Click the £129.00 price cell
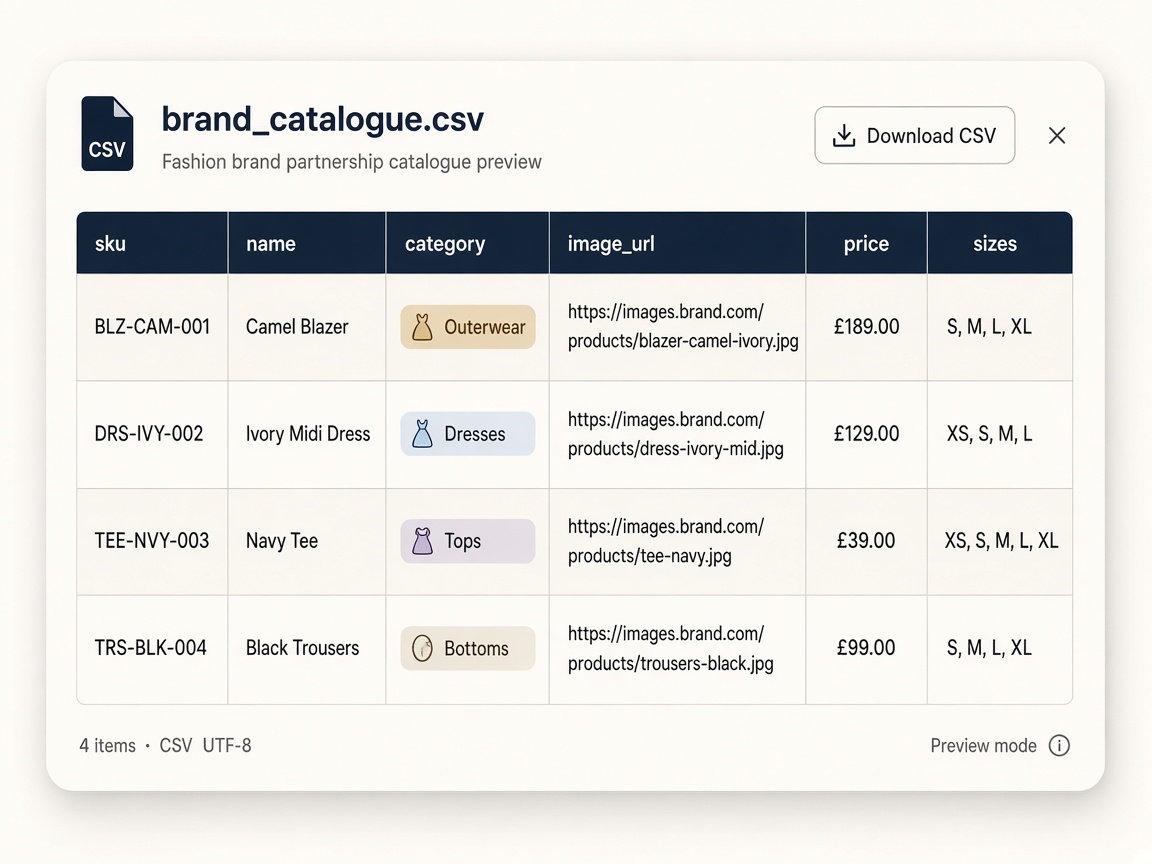This screenshot has width=1152, height=864. pos(866,433)
